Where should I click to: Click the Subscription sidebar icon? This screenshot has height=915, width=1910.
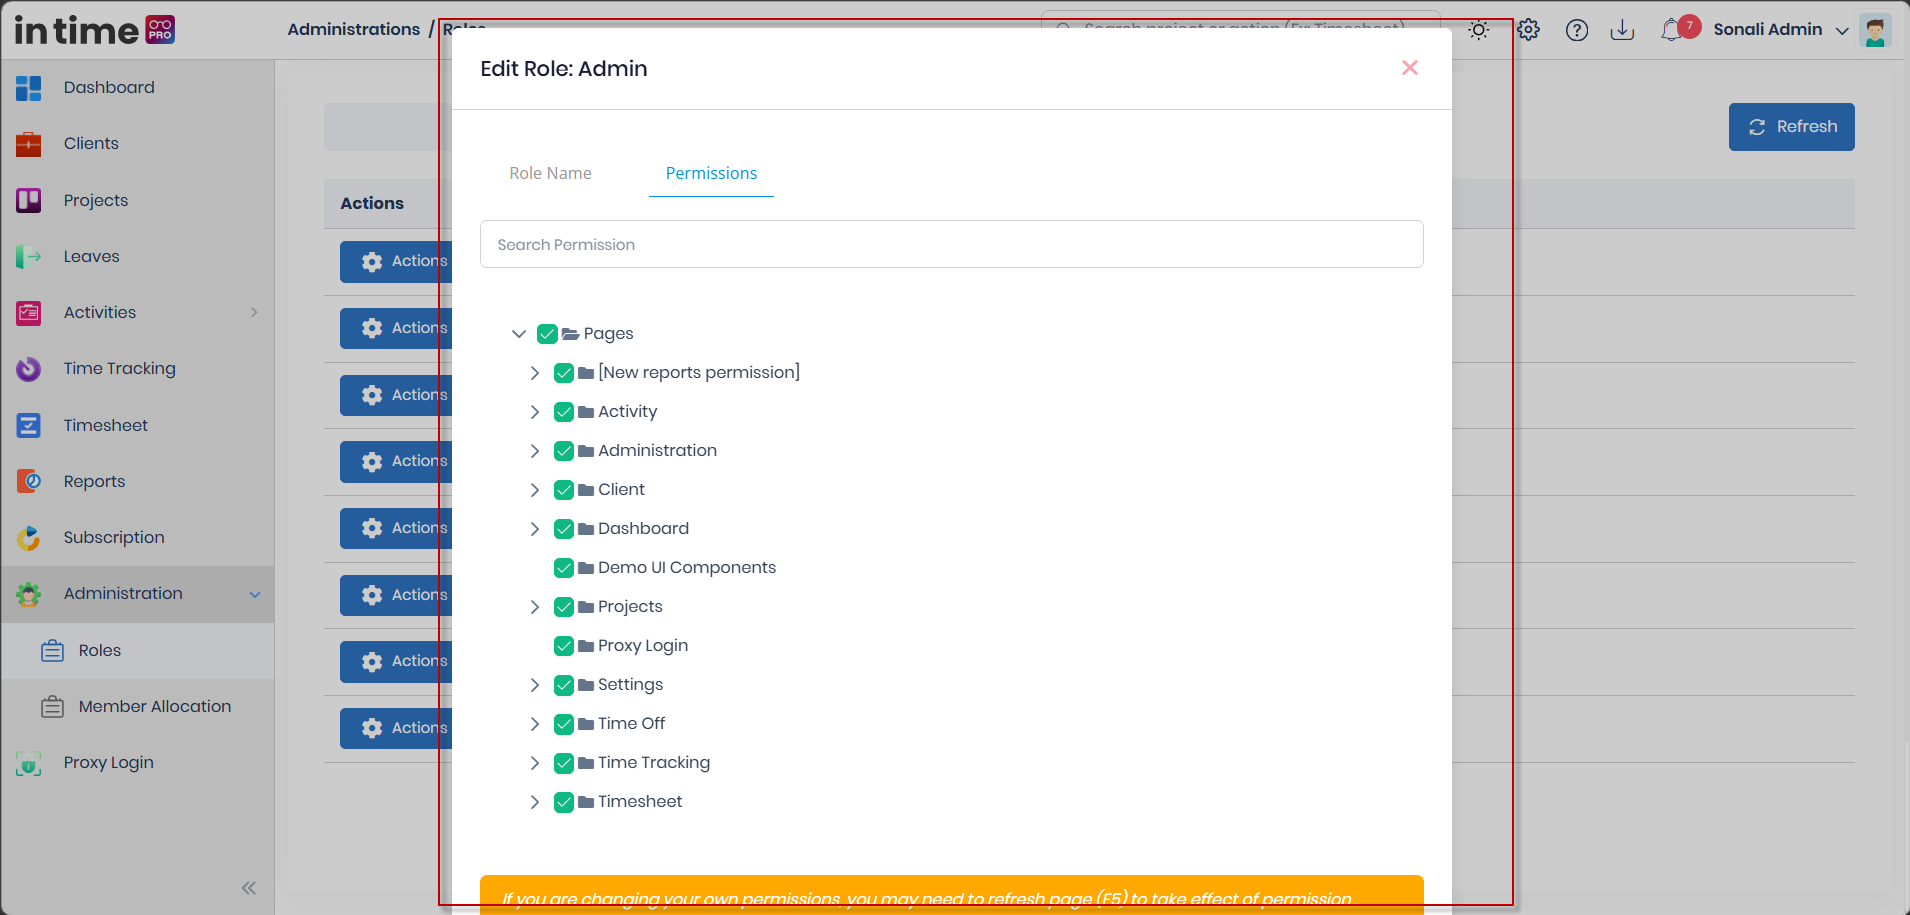coord(29,538)
